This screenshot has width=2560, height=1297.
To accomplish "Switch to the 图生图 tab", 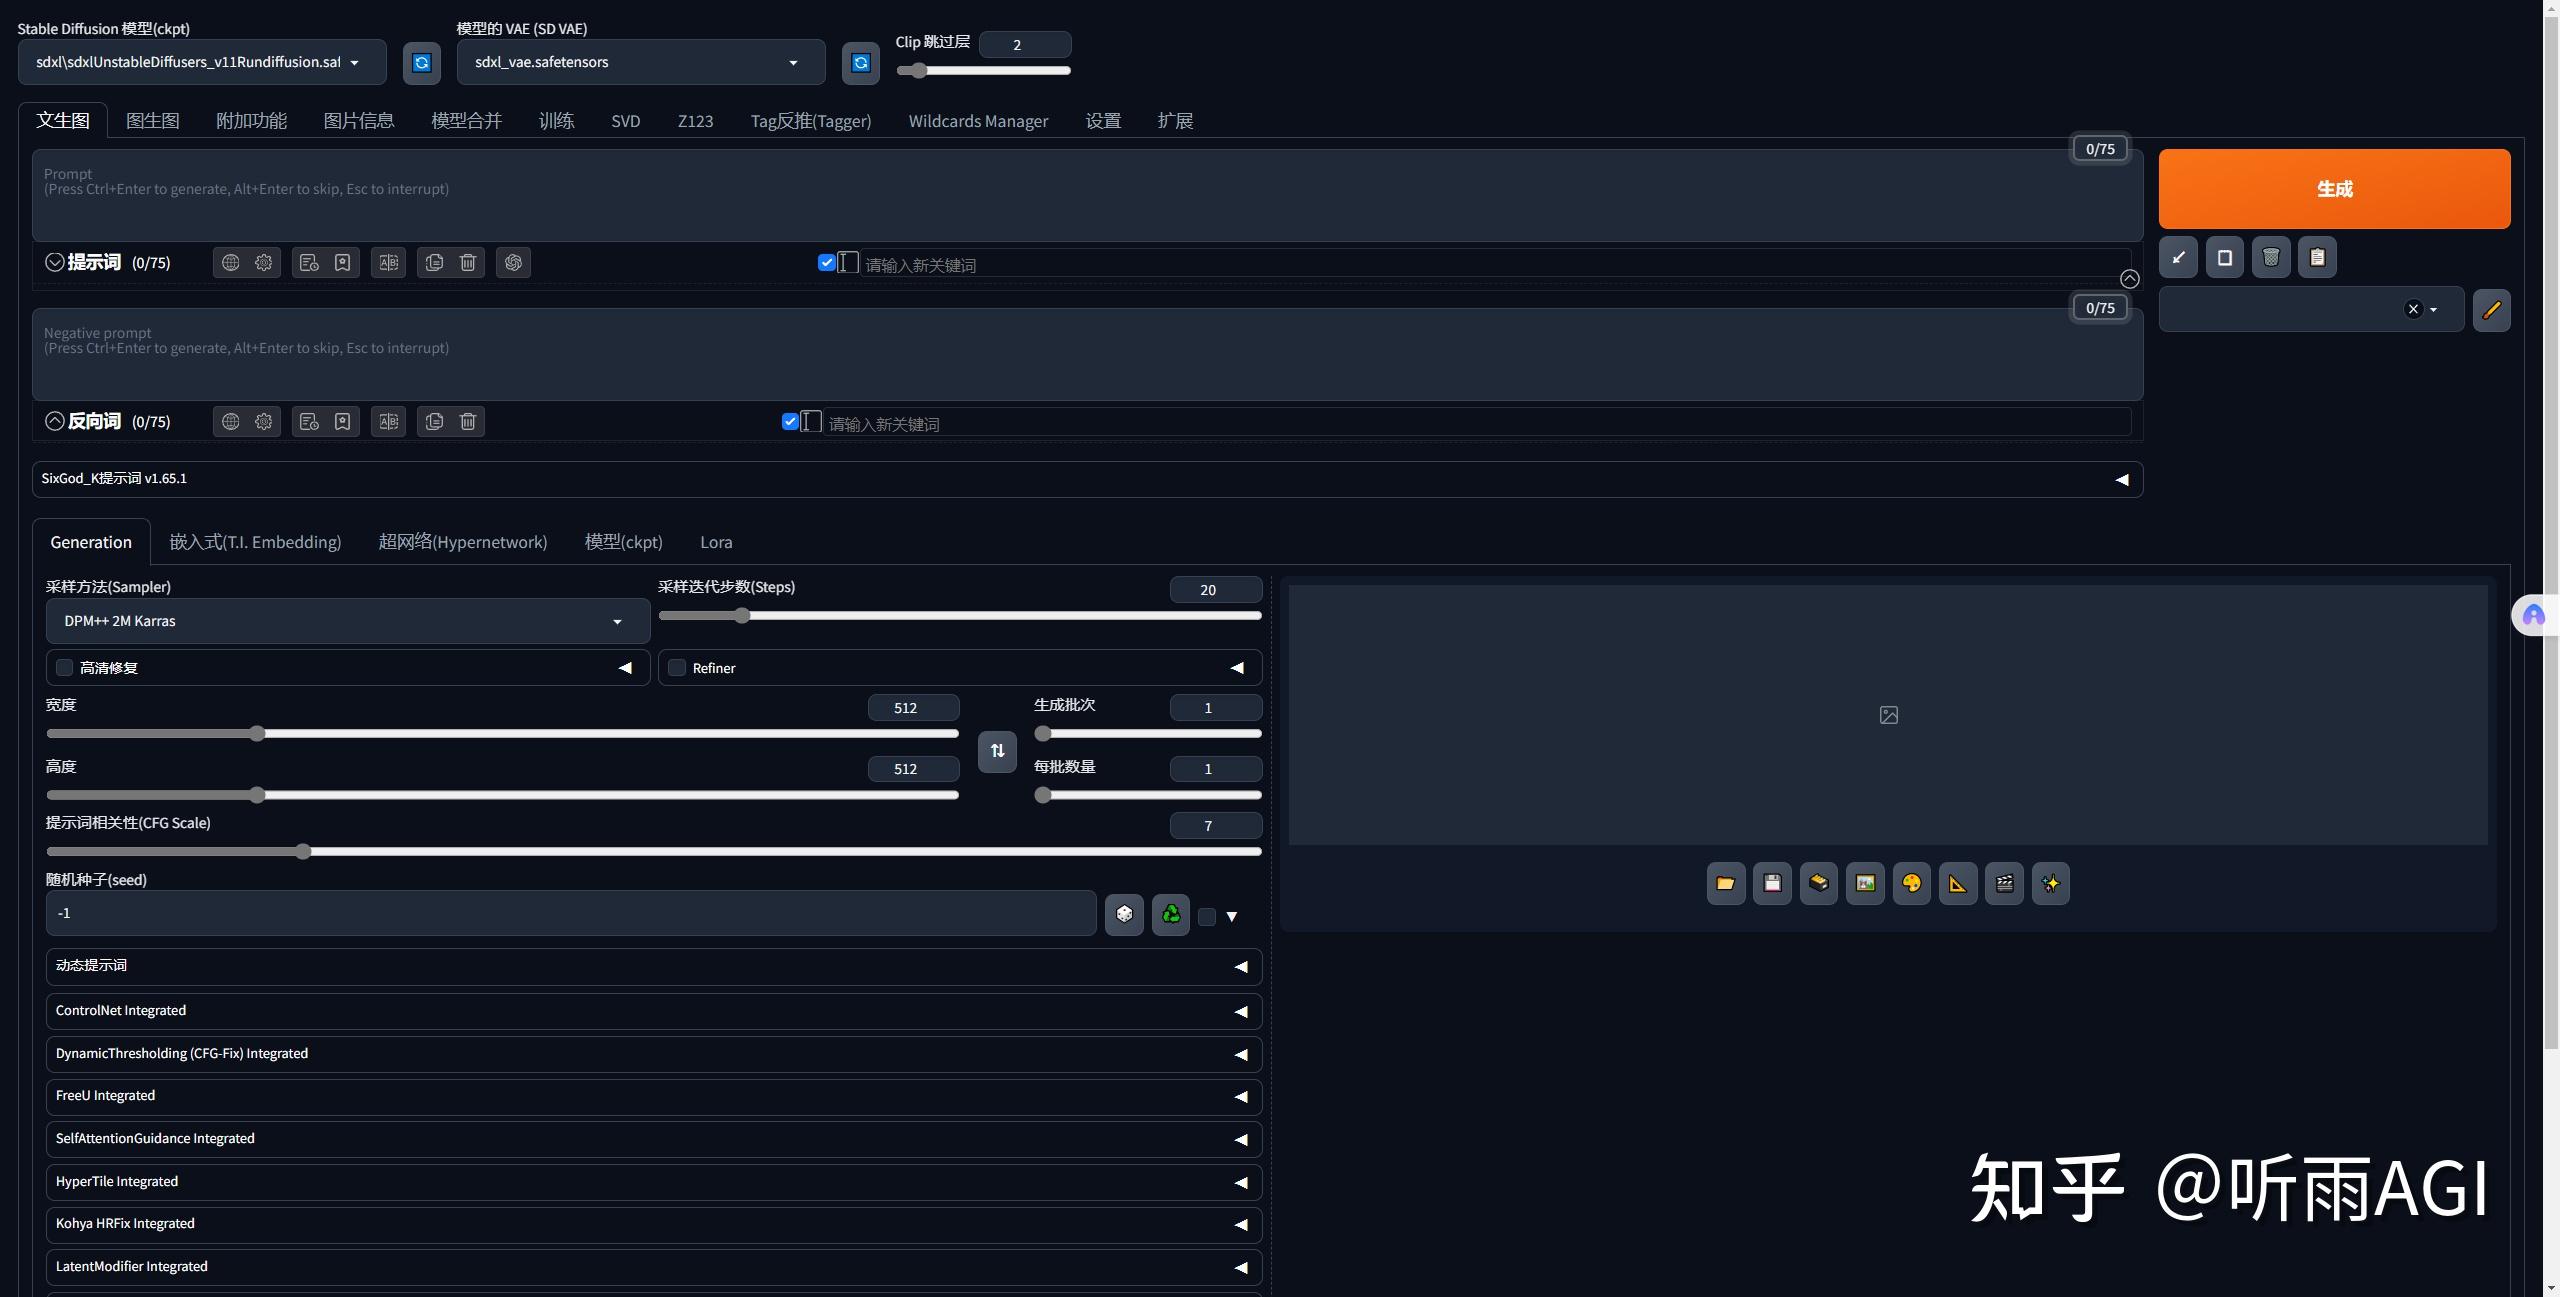I will click(x=152, y=121).
